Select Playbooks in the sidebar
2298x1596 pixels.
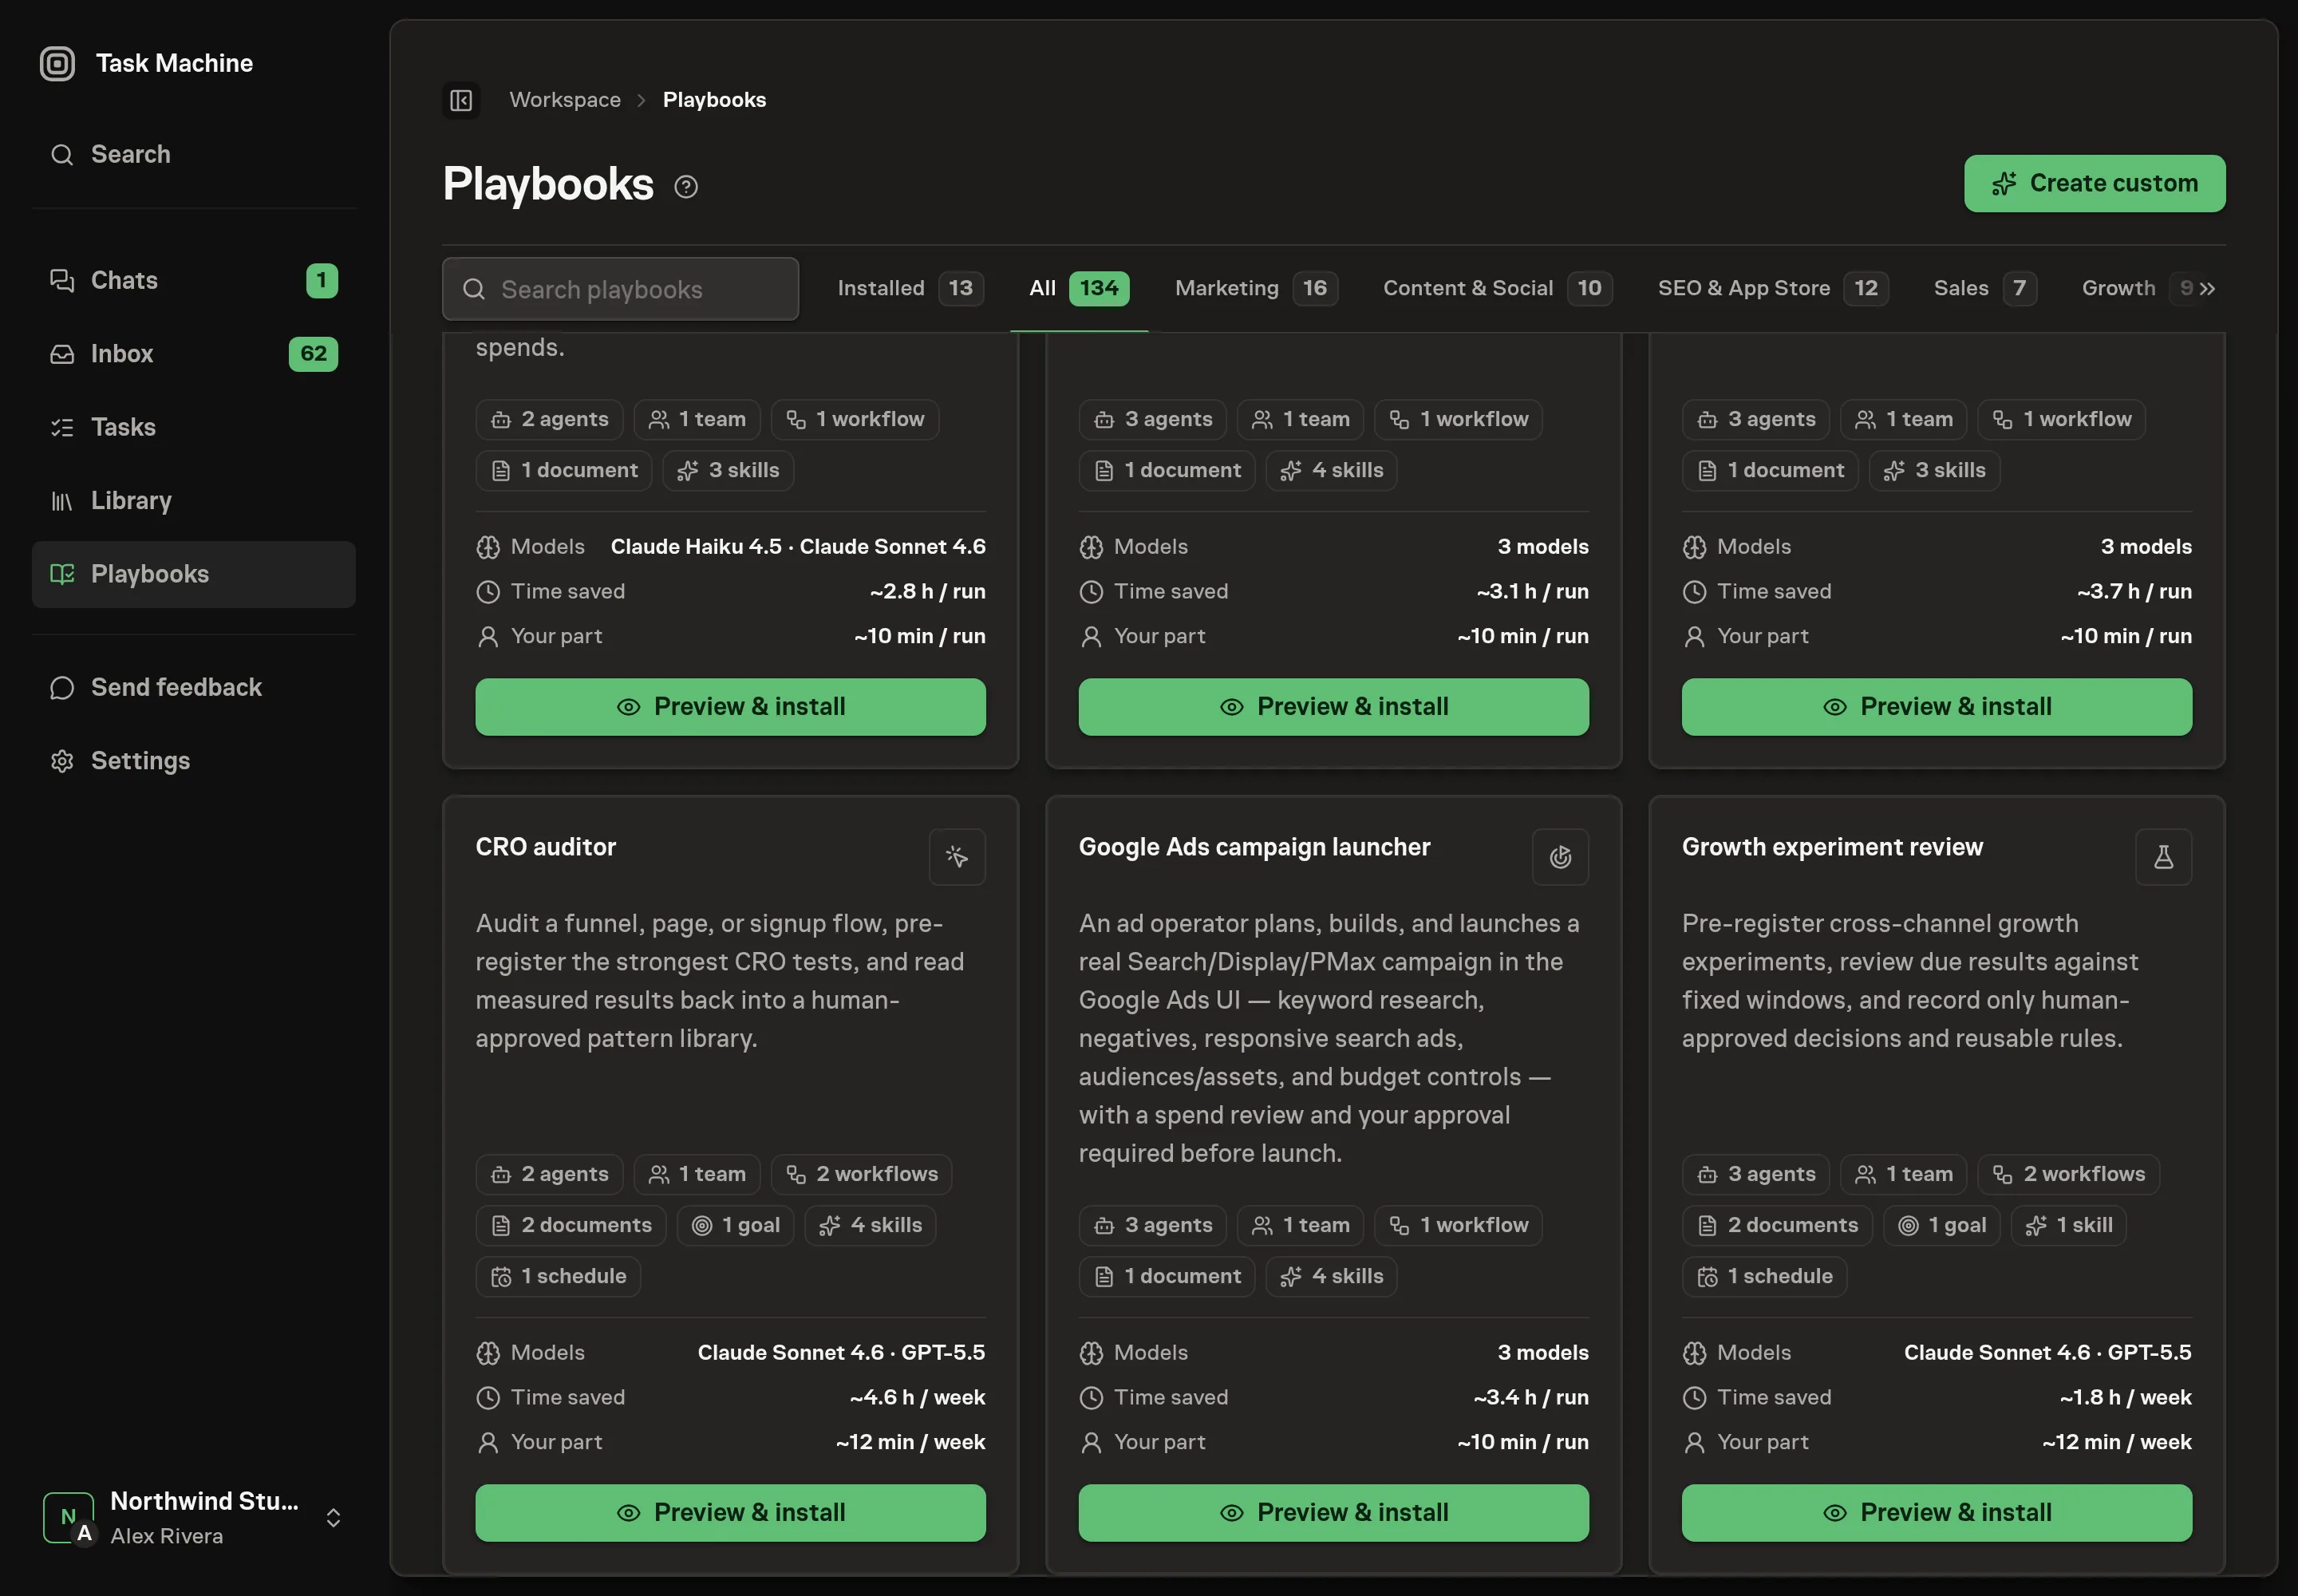[194, 574]
